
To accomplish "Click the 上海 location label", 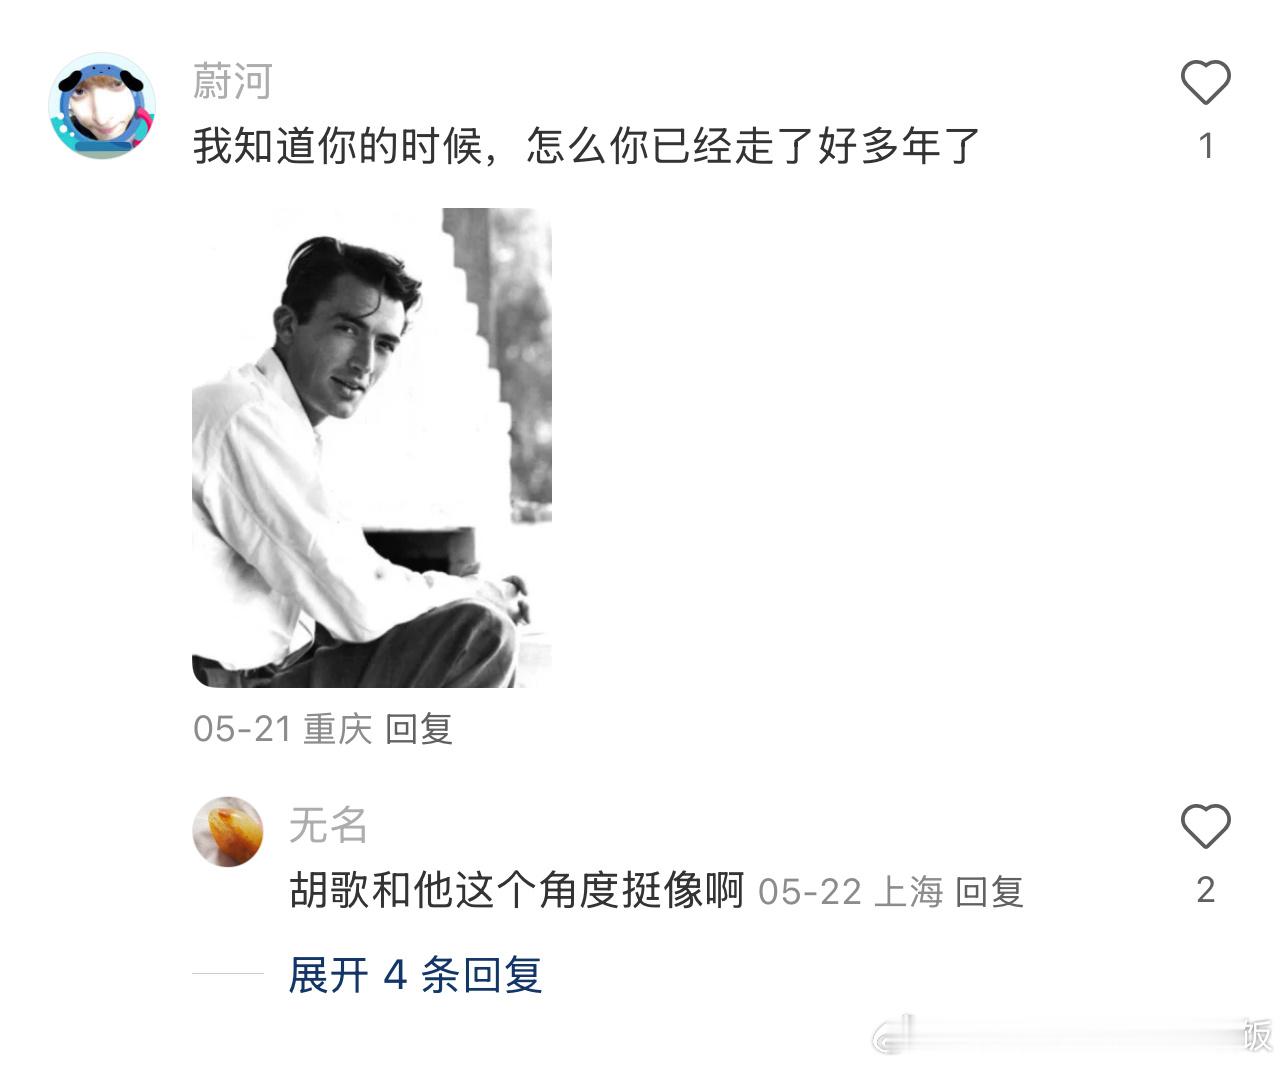I will [908, 891].
